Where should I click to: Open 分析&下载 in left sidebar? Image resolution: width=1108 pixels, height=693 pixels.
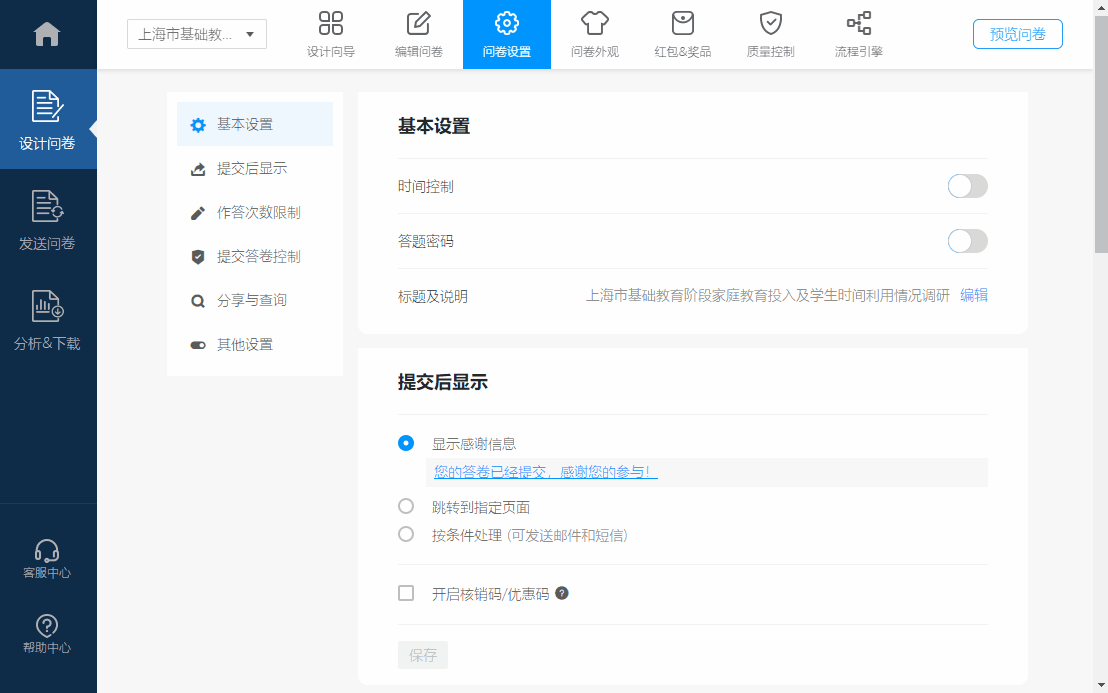[48, 319]
